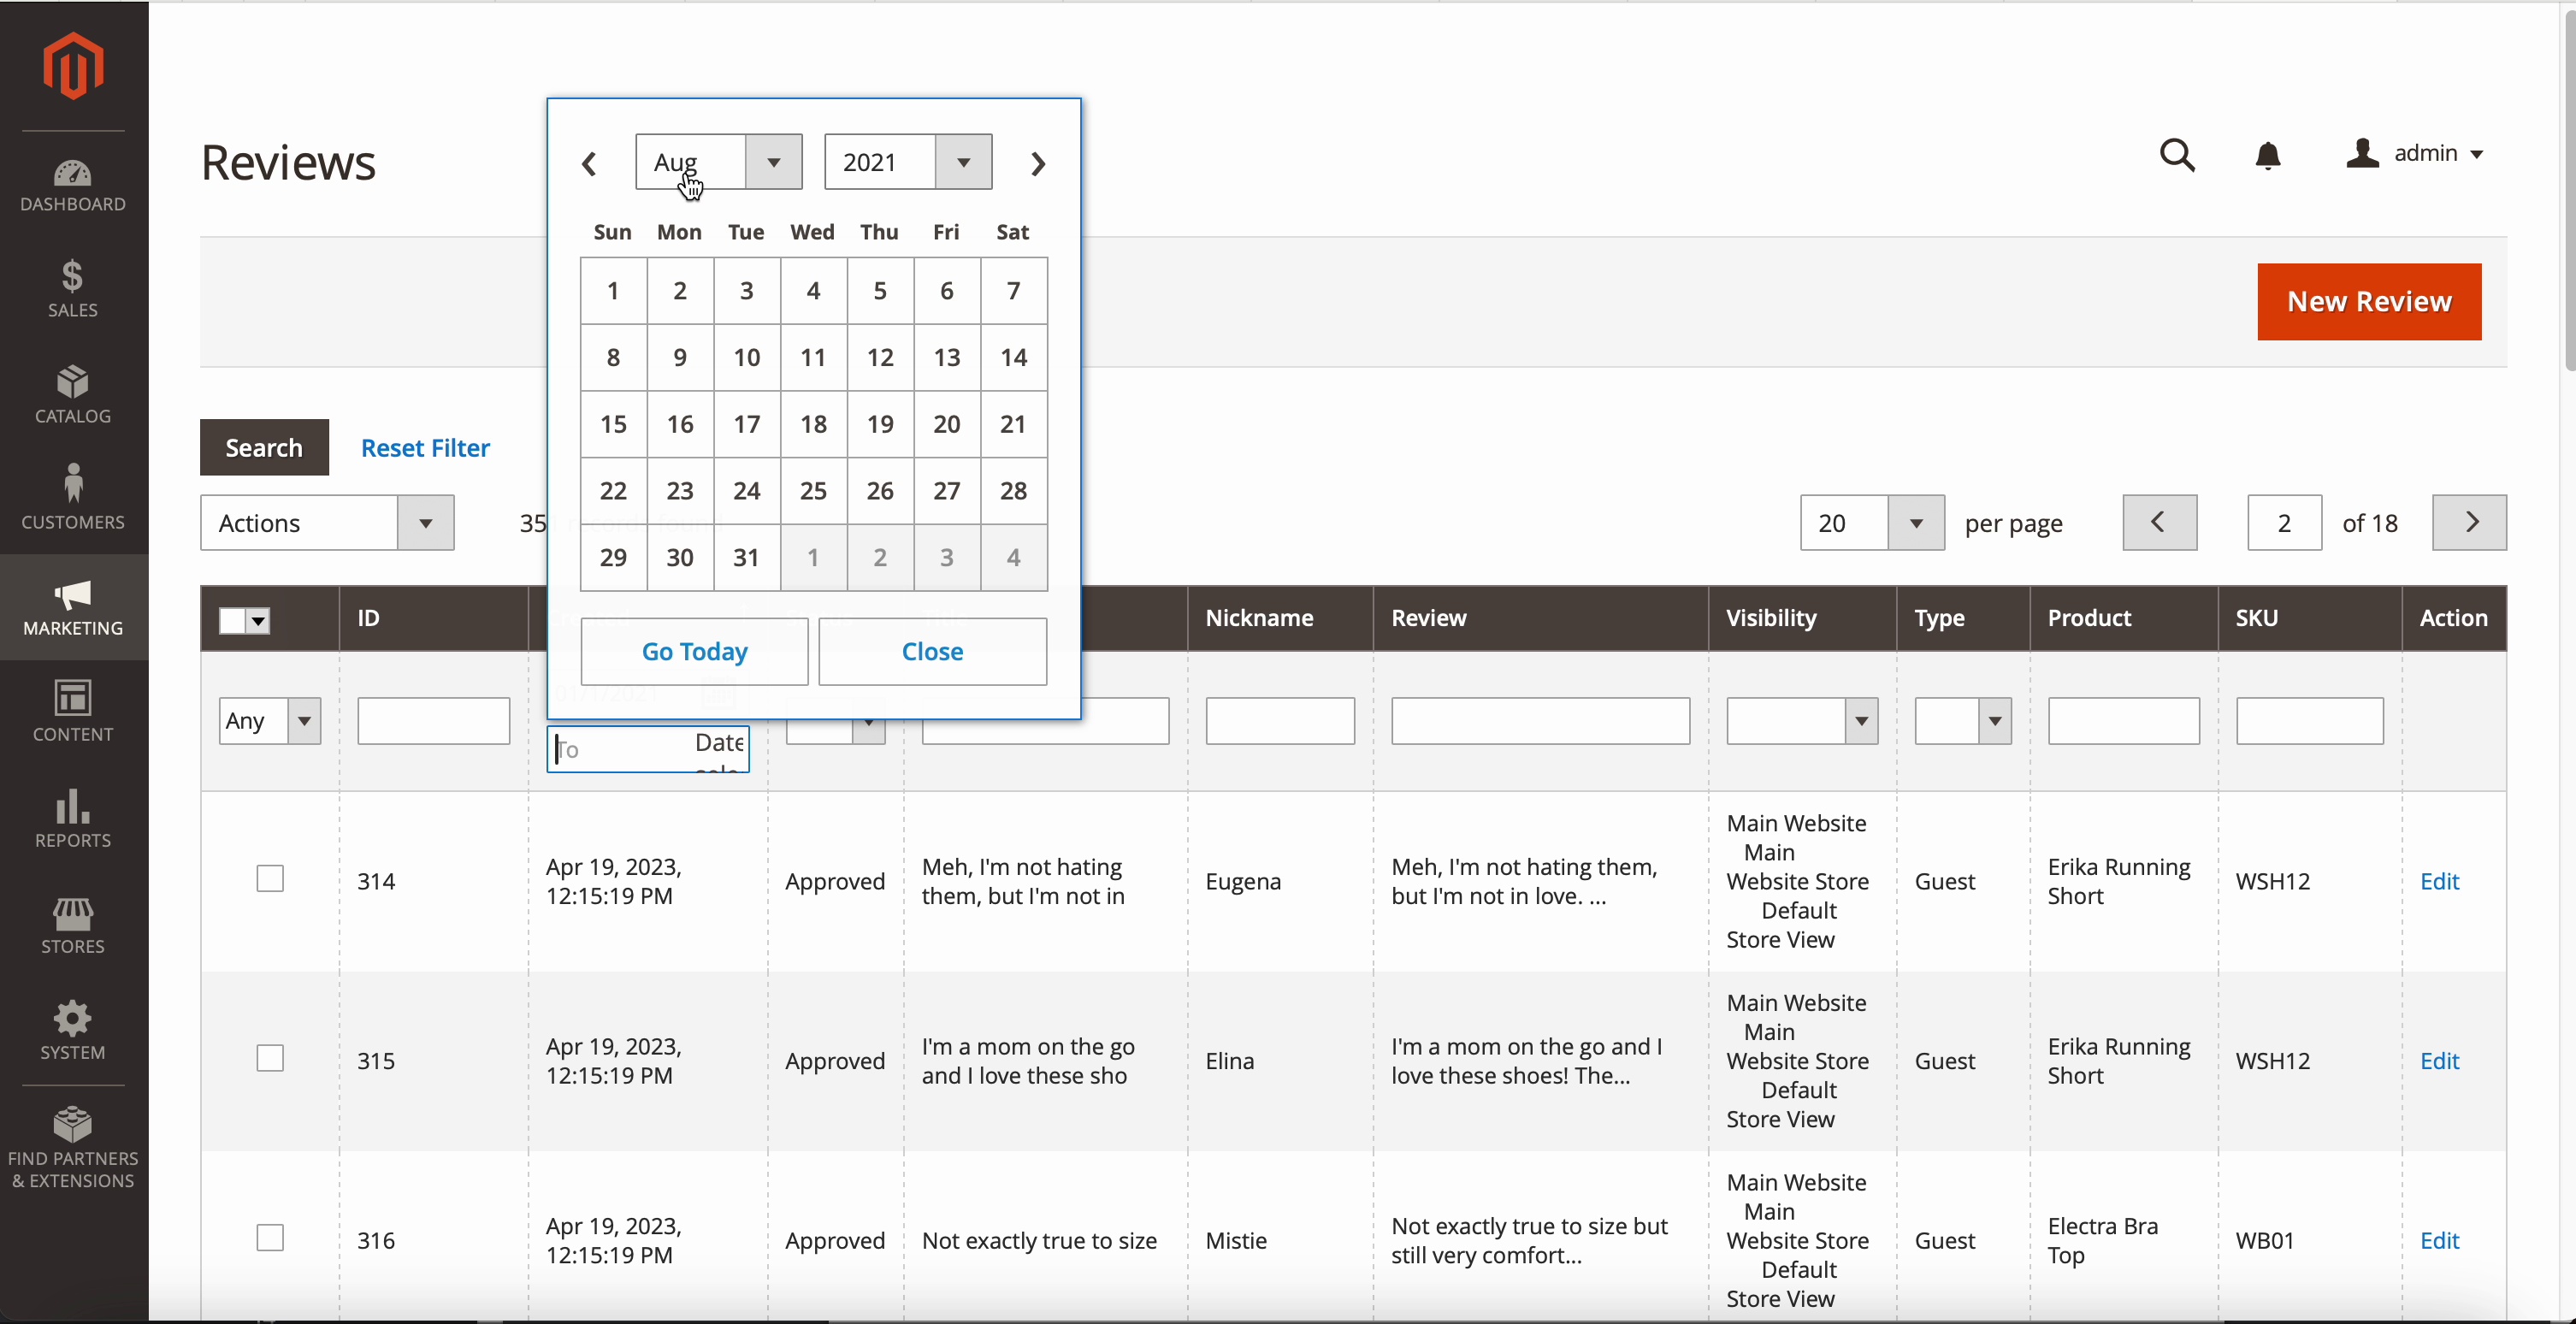Click the magnifier search icon in header
This screenshot has height=1324, width=2576.
(2177, 156)
